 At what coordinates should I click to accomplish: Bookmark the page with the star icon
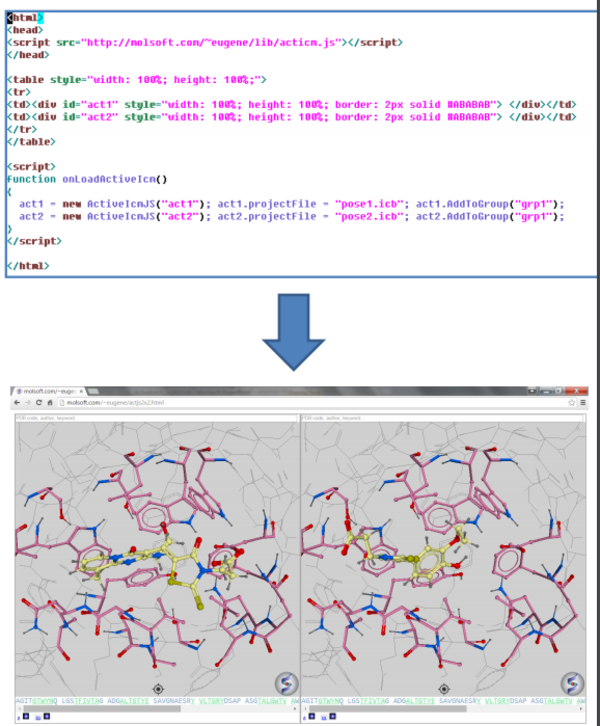tap(571, 402)
